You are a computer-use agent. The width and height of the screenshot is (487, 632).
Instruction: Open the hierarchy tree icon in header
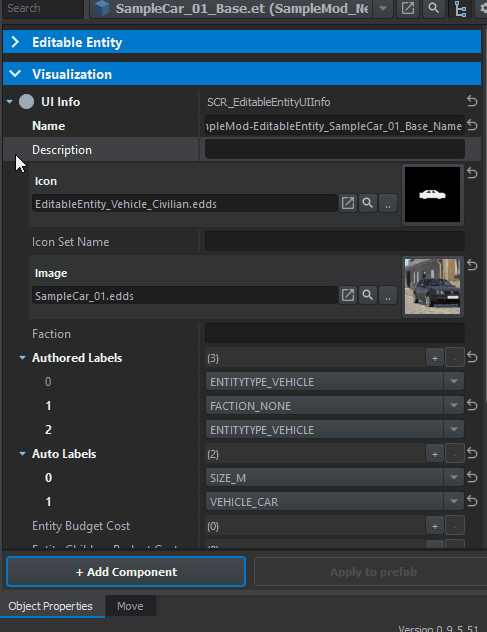(x=460, y=8)
